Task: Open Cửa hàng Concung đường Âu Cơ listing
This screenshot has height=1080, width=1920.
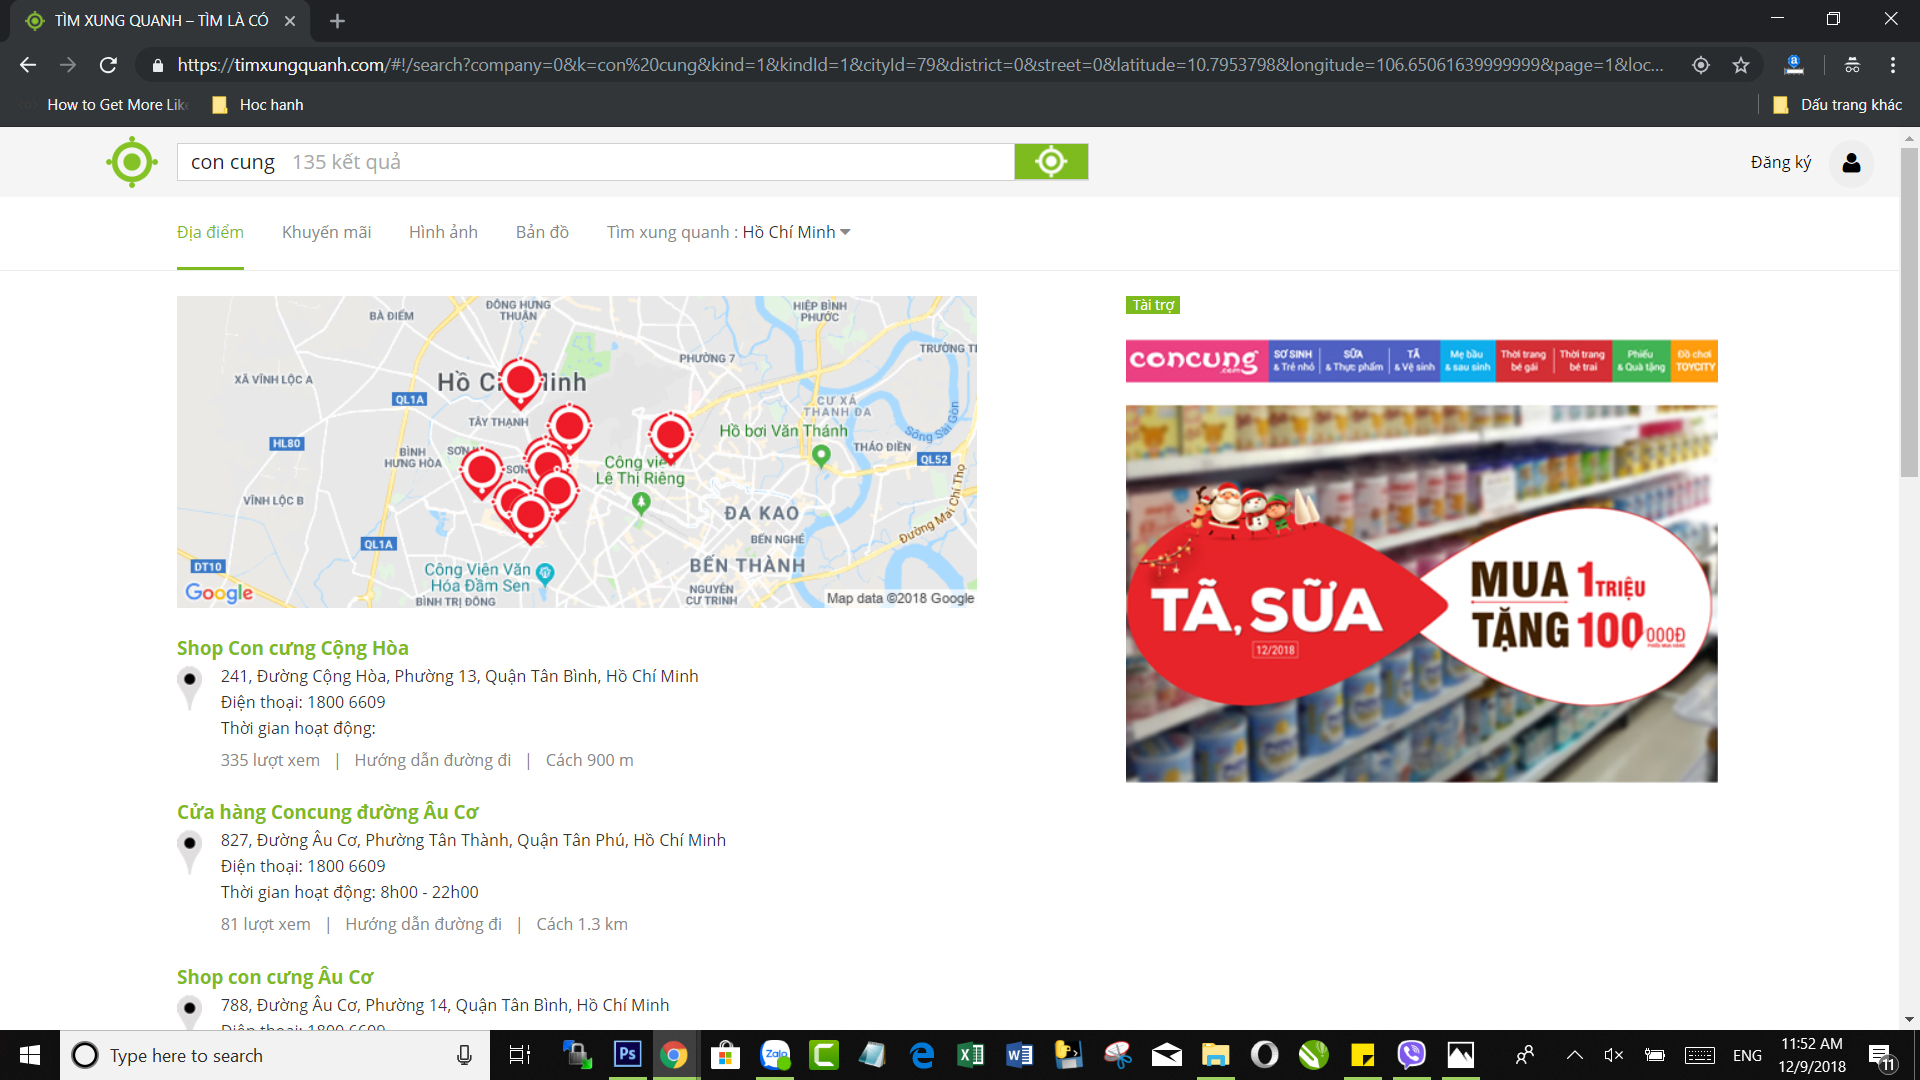Action: [328, 812]
